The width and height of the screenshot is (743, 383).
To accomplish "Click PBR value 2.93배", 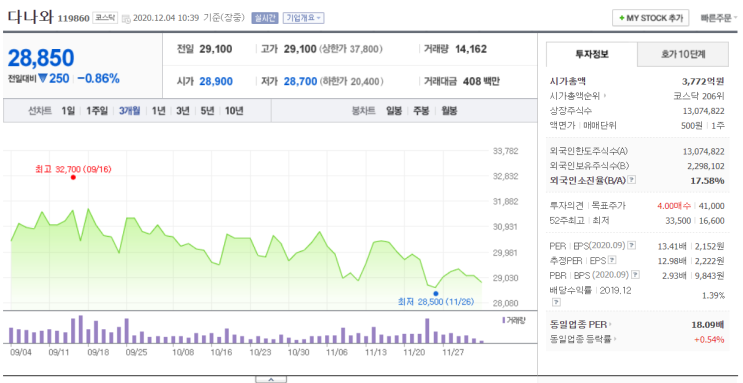I will point(675,275).
